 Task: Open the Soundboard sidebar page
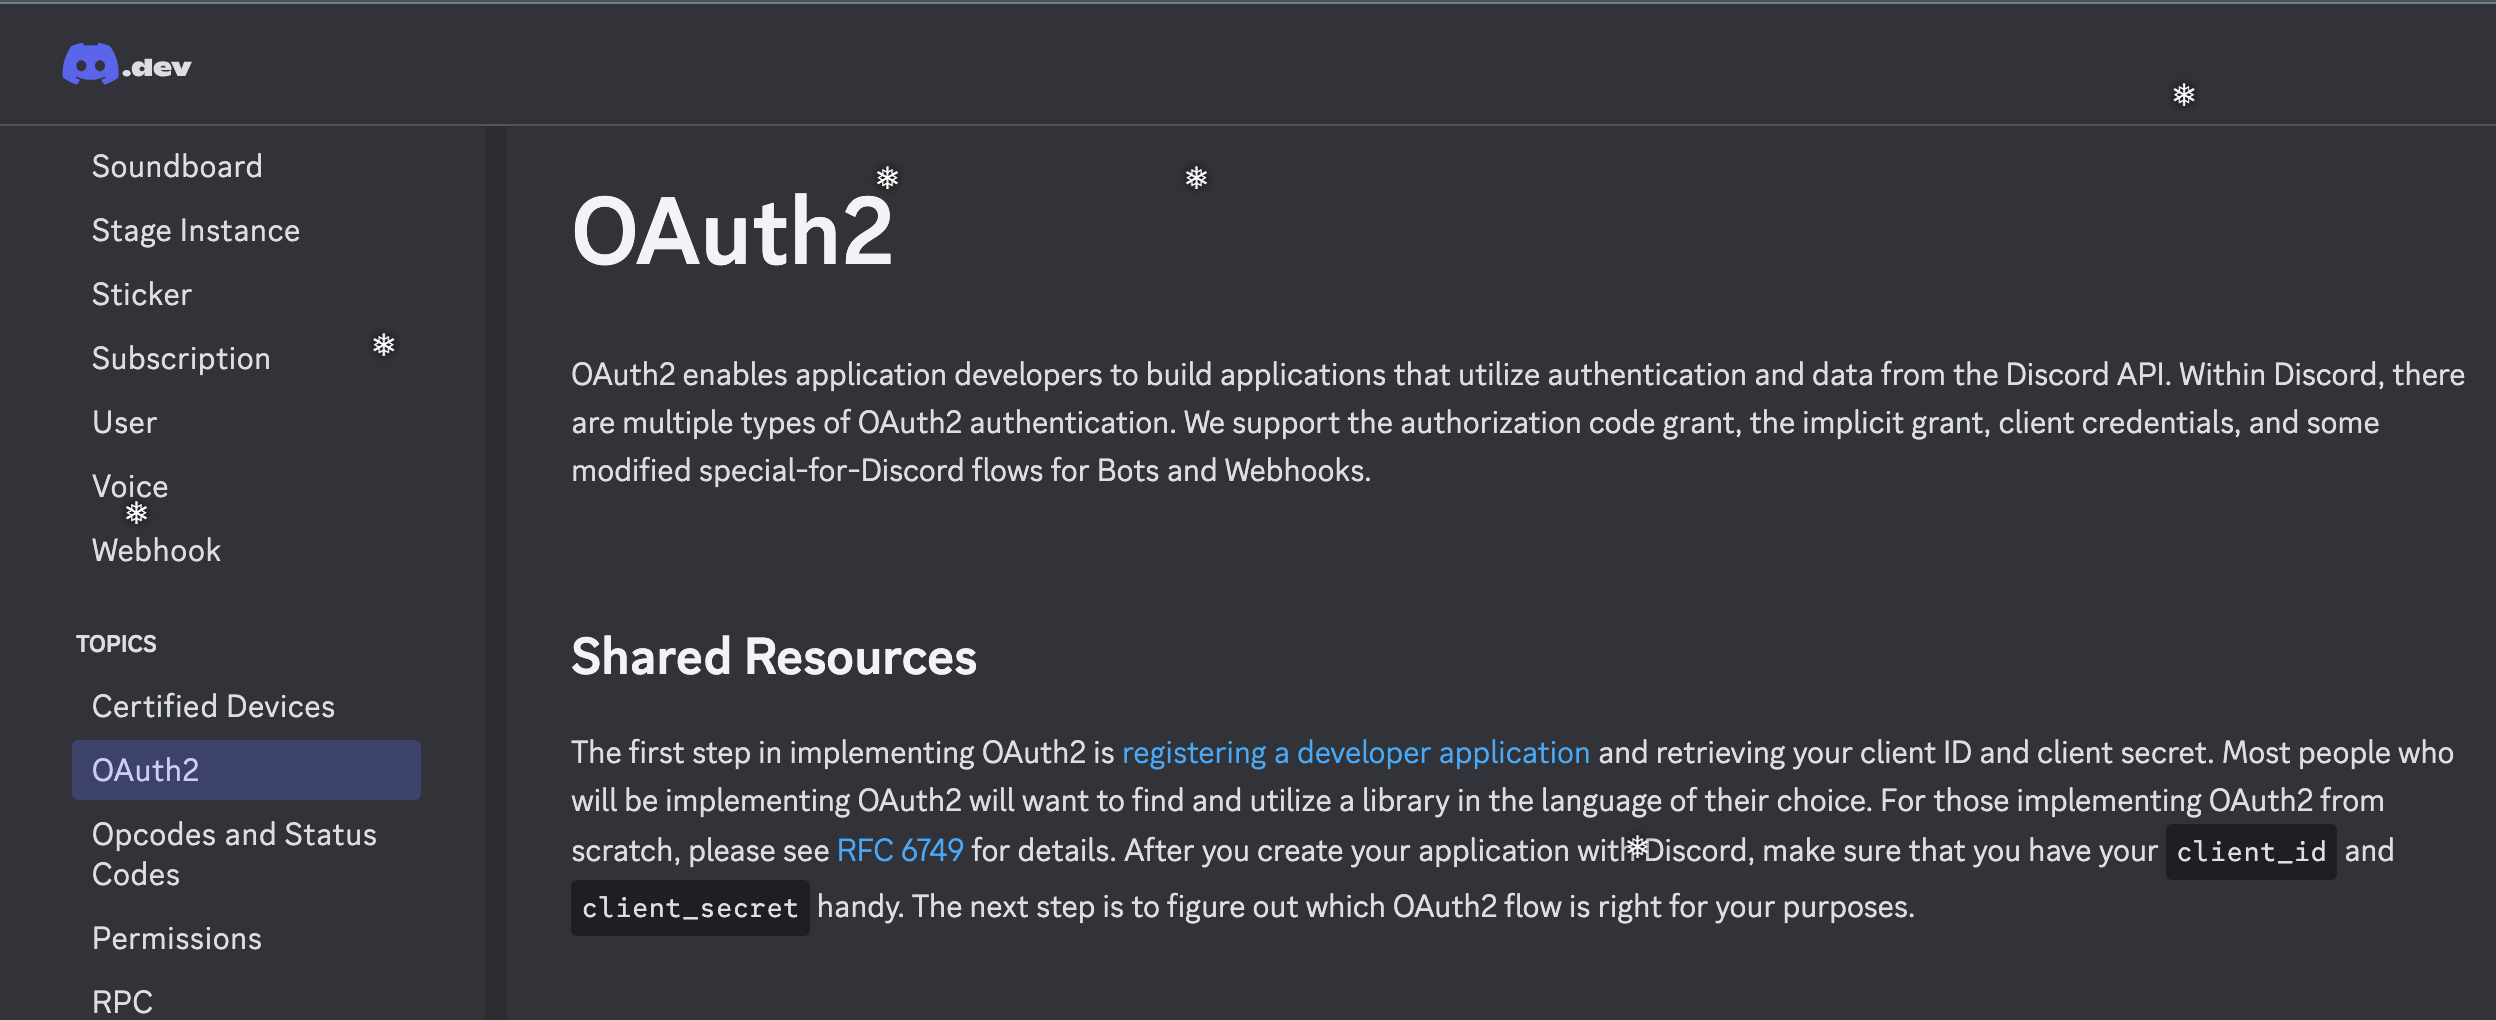tap(177, 166)
